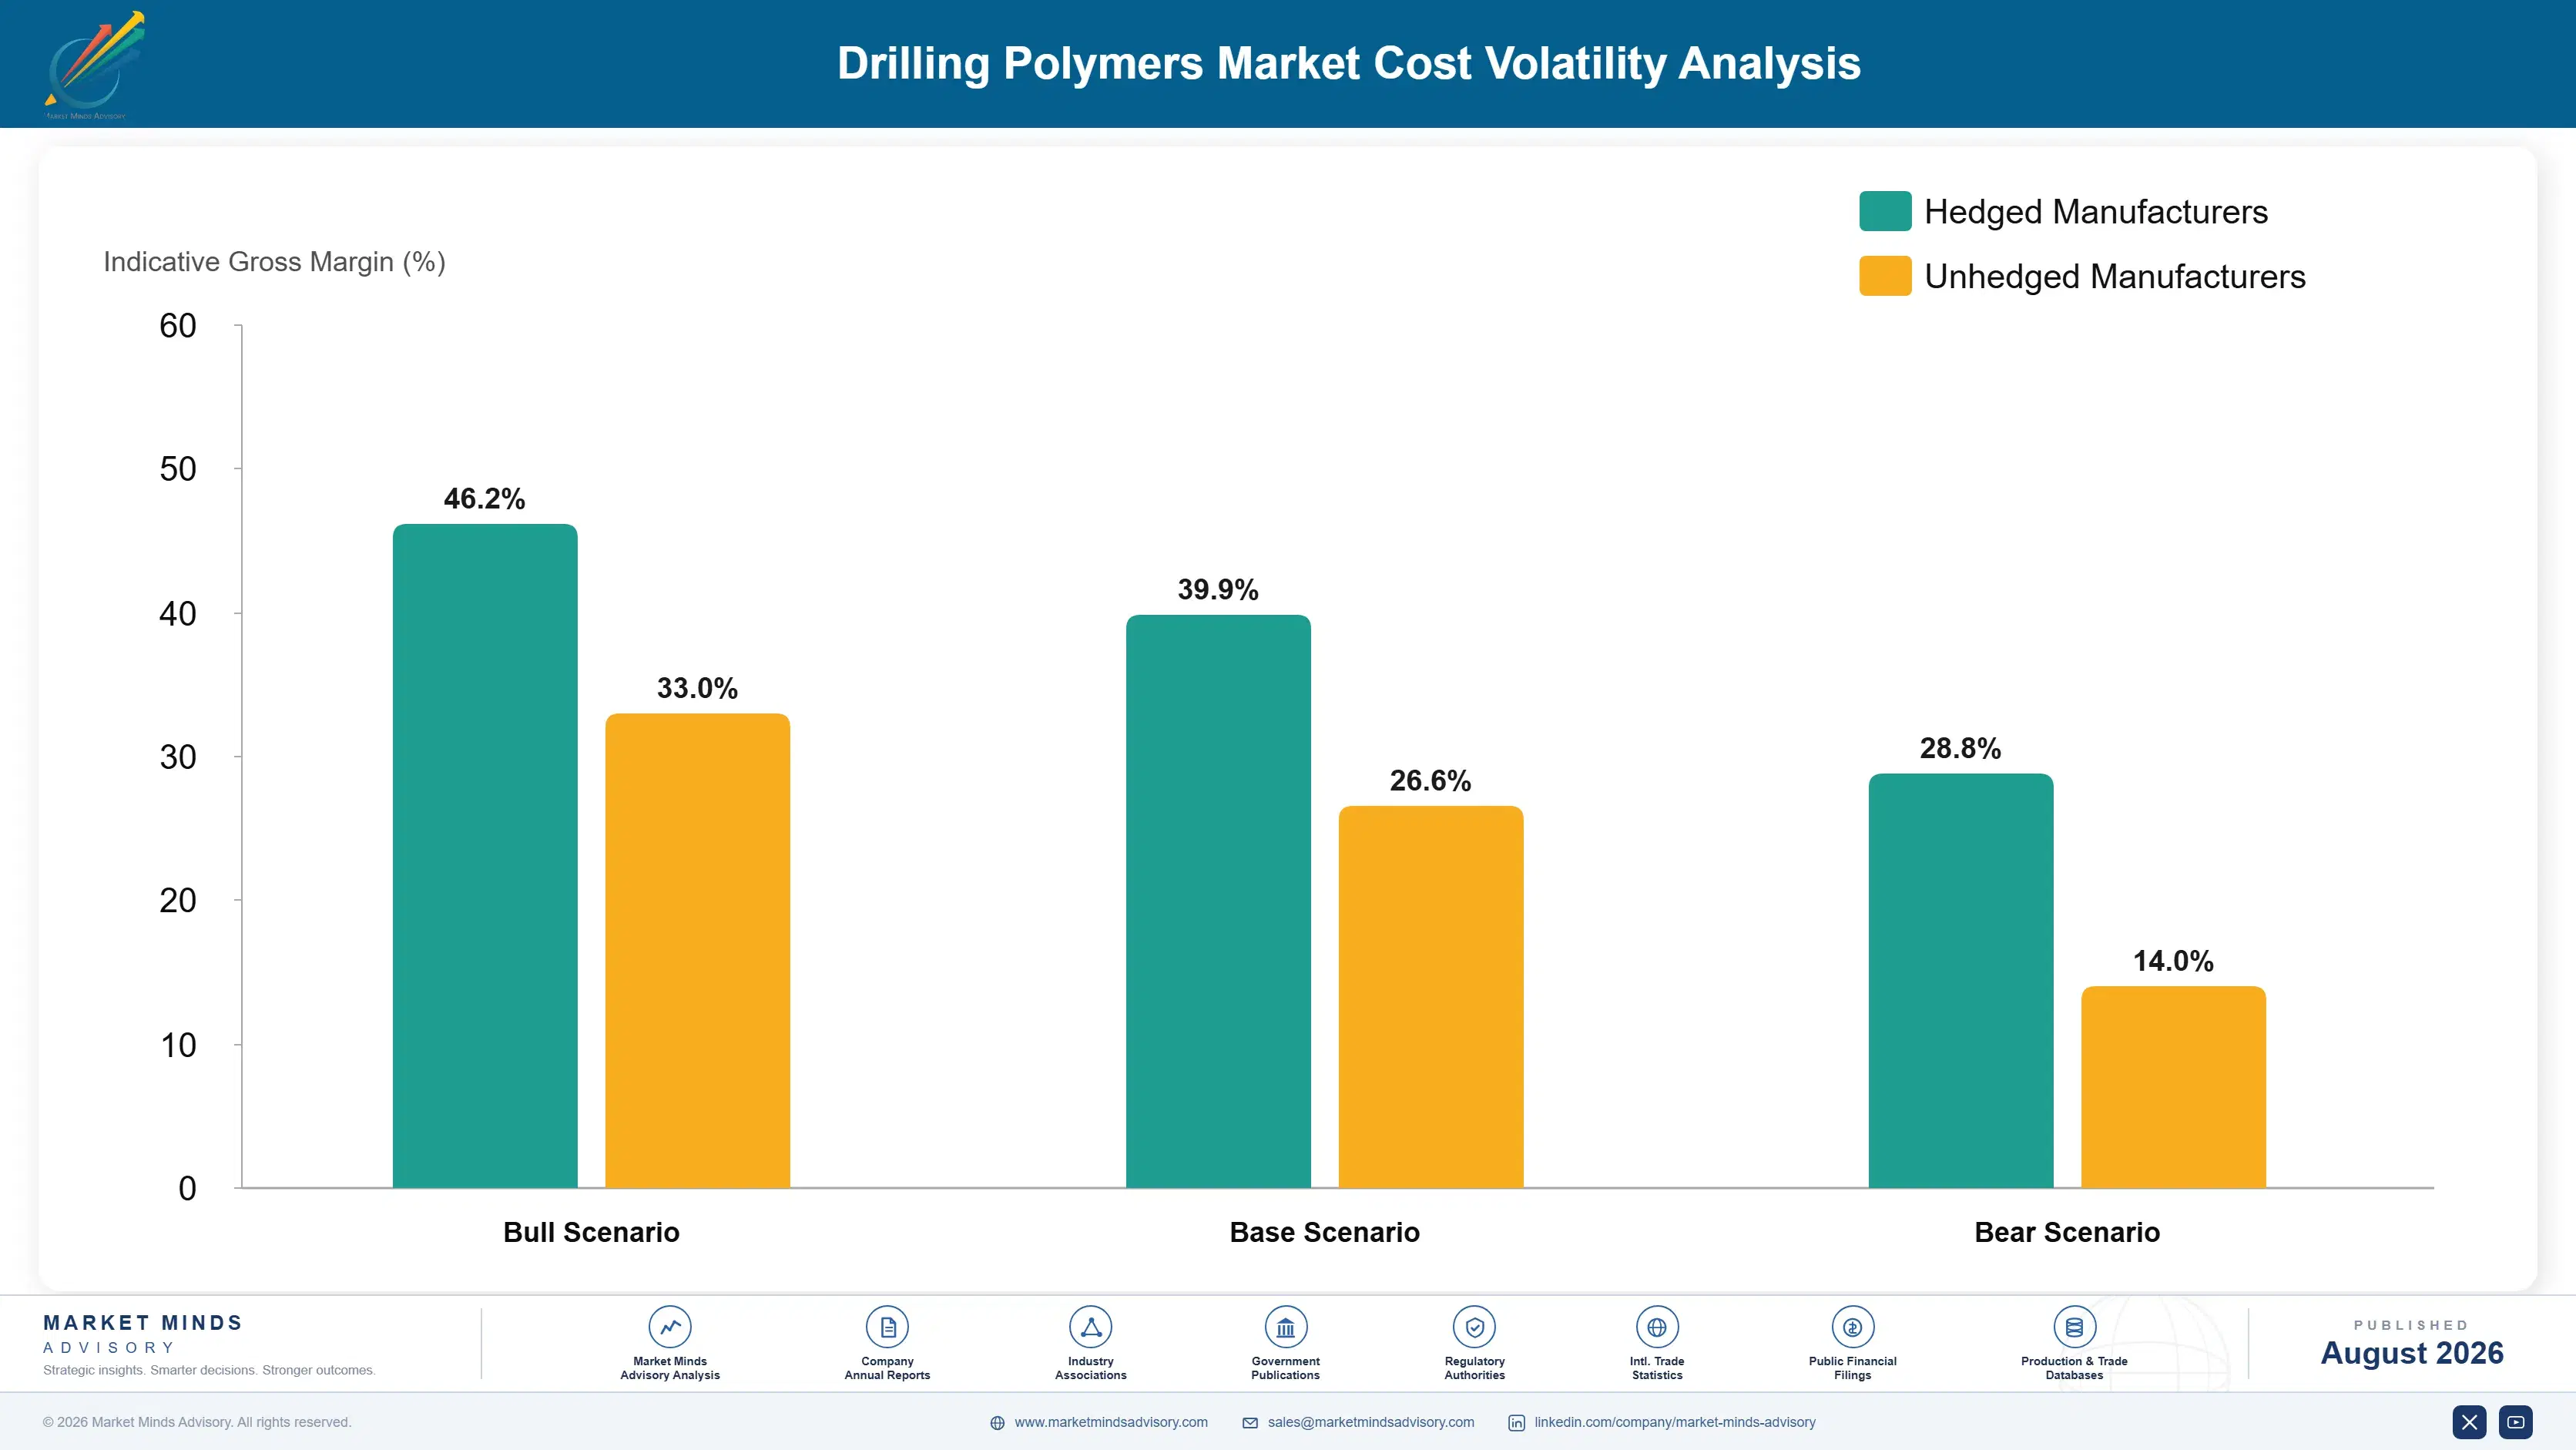Viewport: 2576px width, 1450px height.
Task: Click the Hedged Manufacturers legend label
Action: click(2096, 212)
